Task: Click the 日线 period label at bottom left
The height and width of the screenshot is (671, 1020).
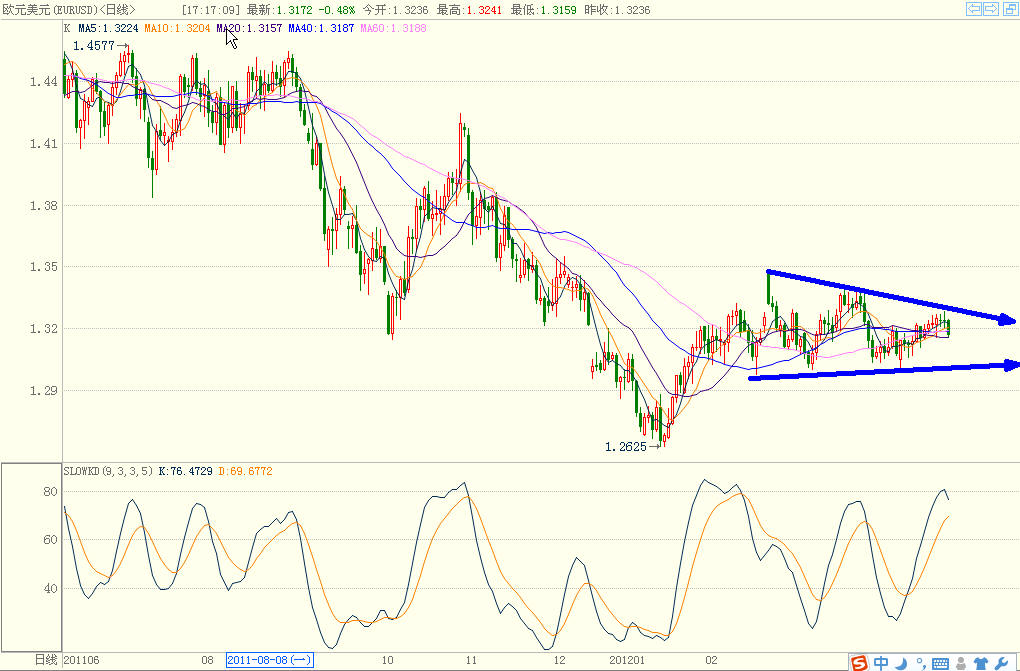Action: [46, 660]
